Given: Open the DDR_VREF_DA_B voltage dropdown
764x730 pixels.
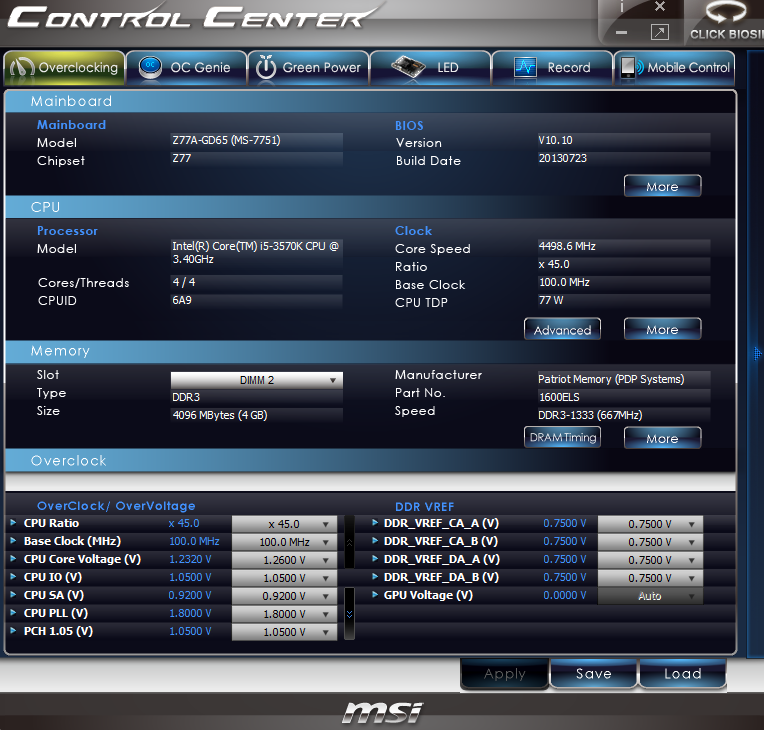Looking at the screenshot, I should tap(650, 578).
